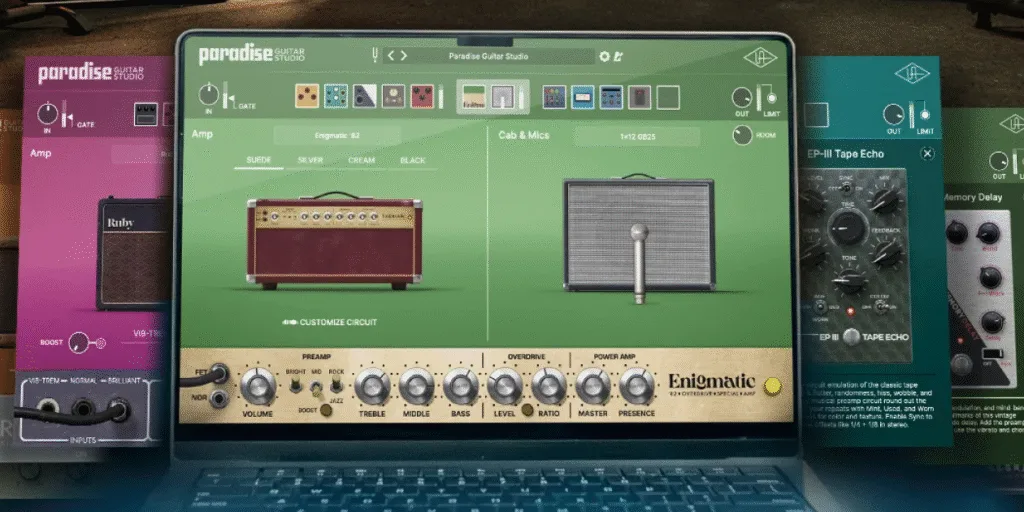Click the ROOM knob in Cab & Mics
Screen dimensions: 1024x512
(x=742, y=135)
